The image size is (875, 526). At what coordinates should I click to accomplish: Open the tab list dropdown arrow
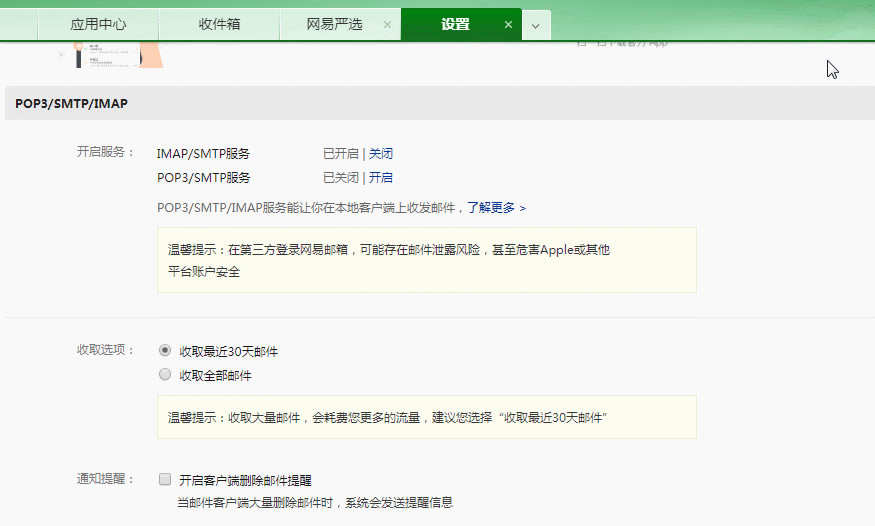click(535, 26)
